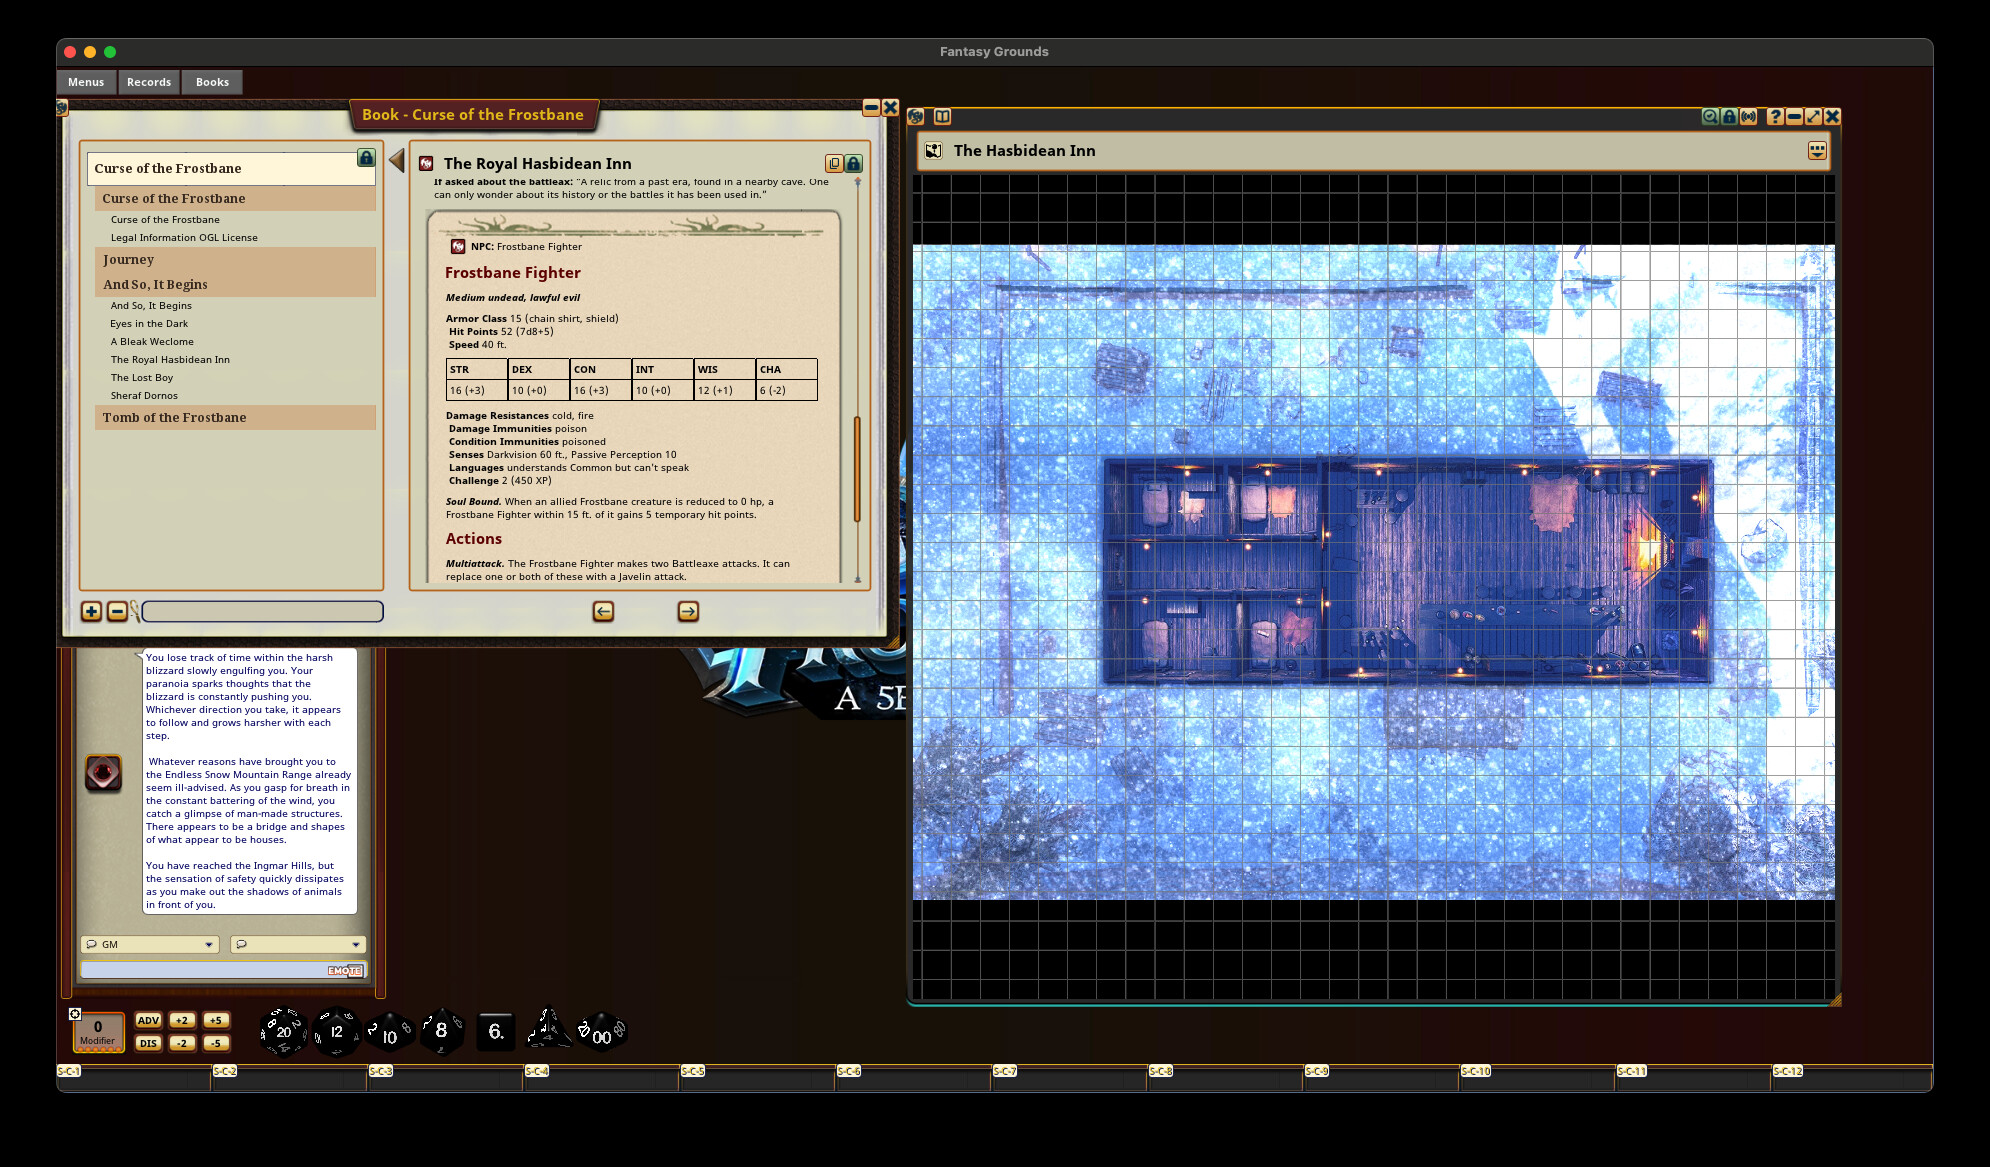1990x1167 pixels.
Task: Select the d20 die from the dice tray
Action: tap(284, 1030)
